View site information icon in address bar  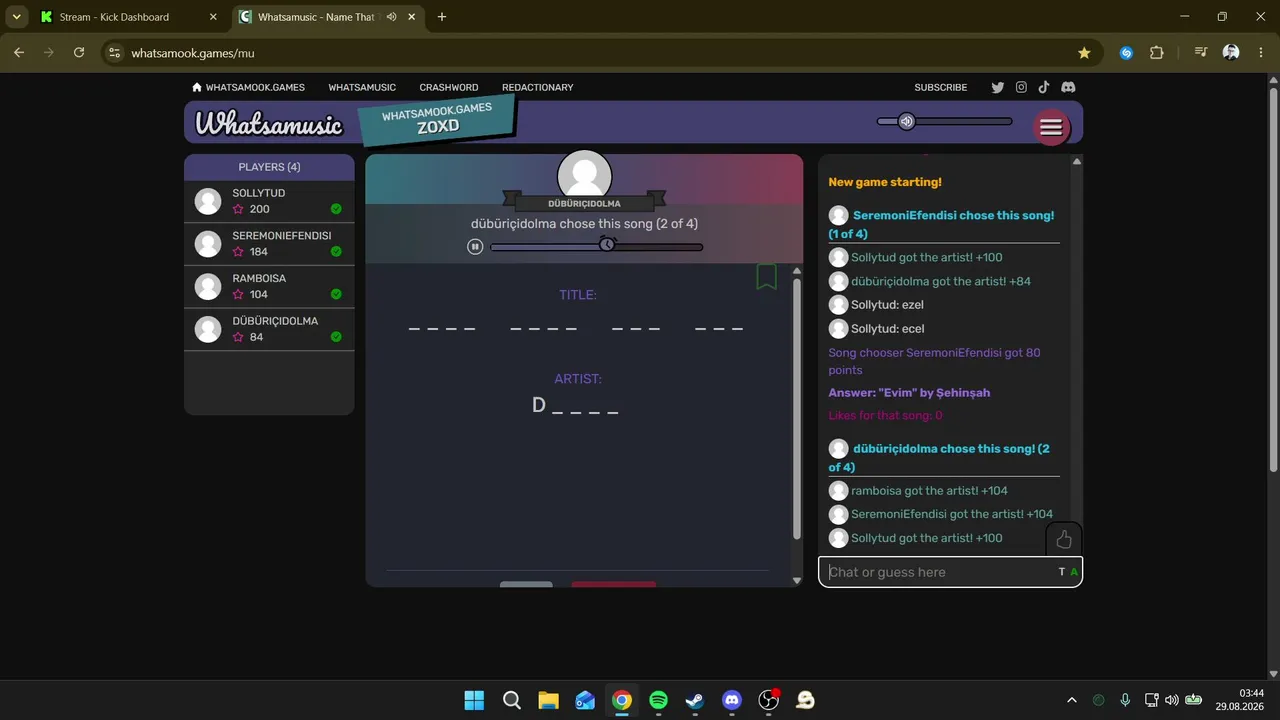click(114, 53)
